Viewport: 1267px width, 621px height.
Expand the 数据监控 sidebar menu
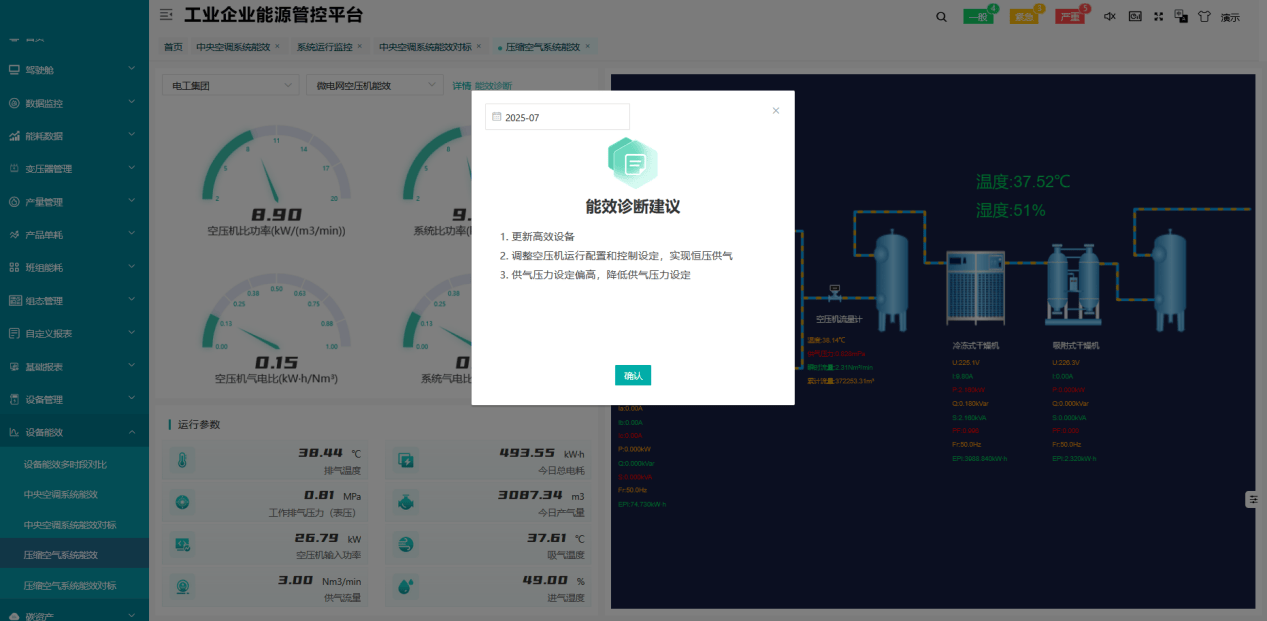74,103
